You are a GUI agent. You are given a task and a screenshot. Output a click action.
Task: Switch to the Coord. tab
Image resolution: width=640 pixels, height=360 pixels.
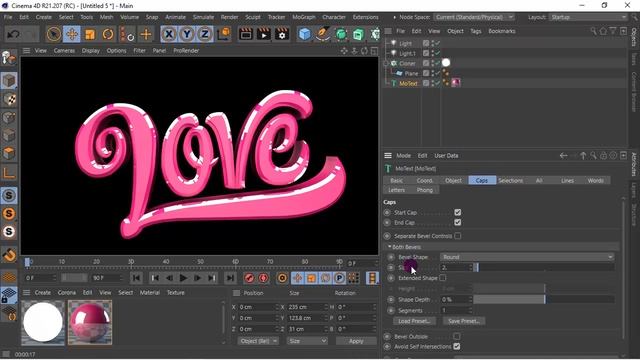[424, 180]
